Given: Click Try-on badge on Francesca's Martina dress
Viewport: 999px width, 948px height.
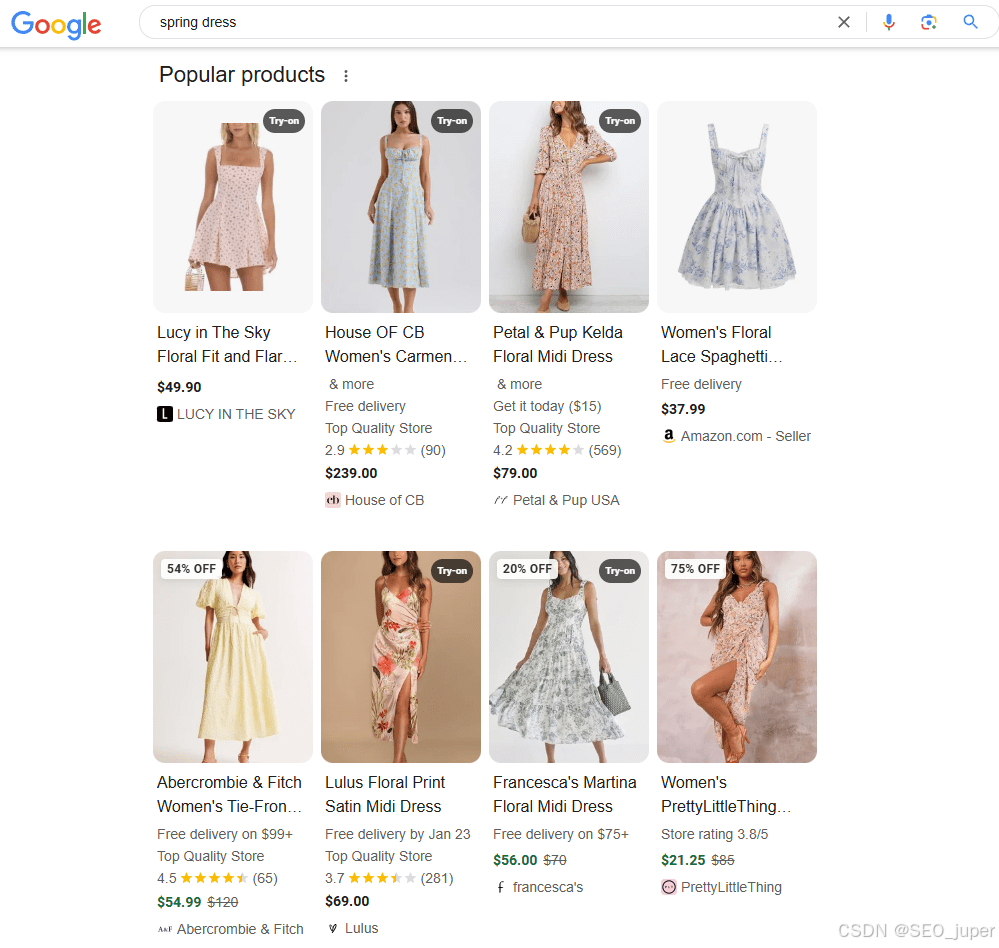Looking at the screenshot, I should (x=620, y=571).
